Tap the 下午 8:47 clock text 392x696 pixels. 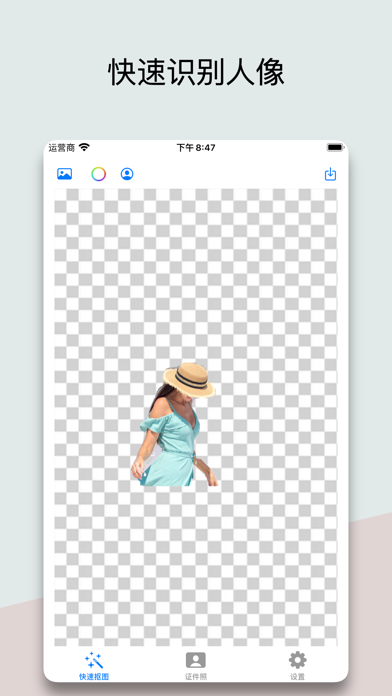point(196,148)
